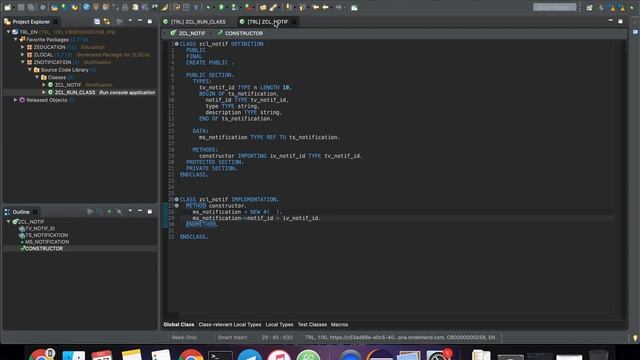Expand Released Objects node
The width and height of the screenshot is (640, 360).
(16, 100)
